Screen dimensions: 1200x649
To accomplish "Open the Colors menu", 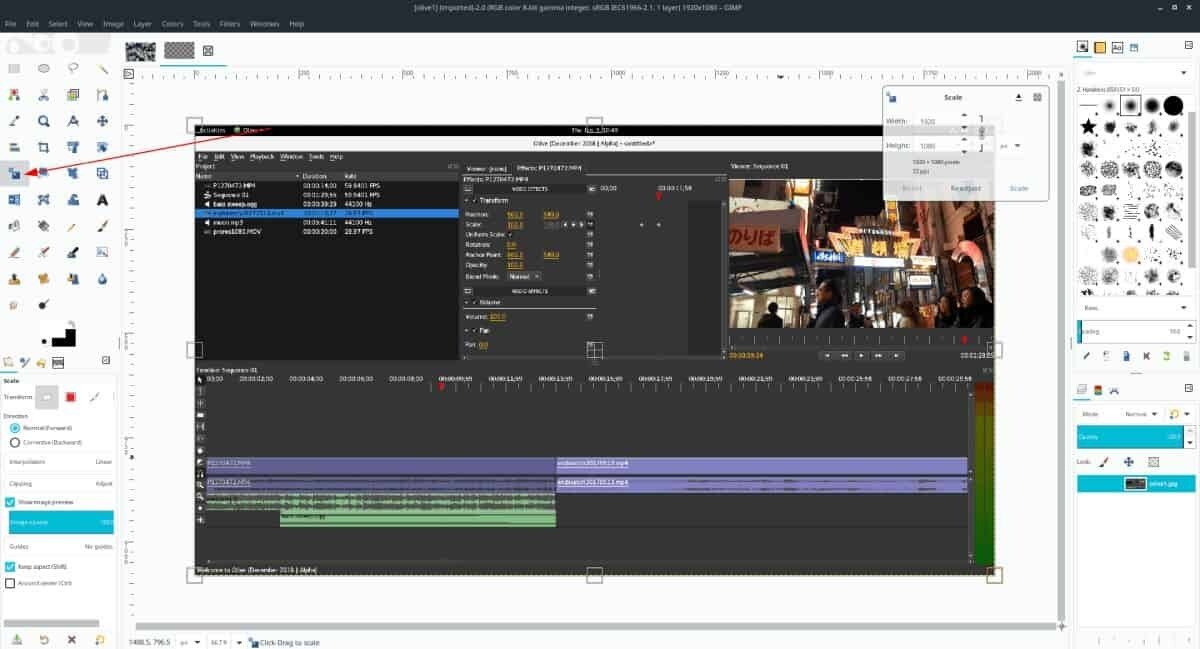I will [172, 23].
